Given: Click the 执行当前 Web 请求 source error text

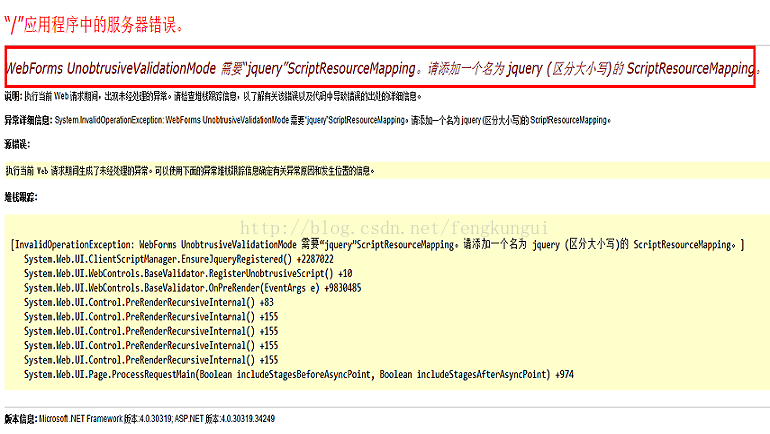Looking at the screenshot, I should pos(190,171).
